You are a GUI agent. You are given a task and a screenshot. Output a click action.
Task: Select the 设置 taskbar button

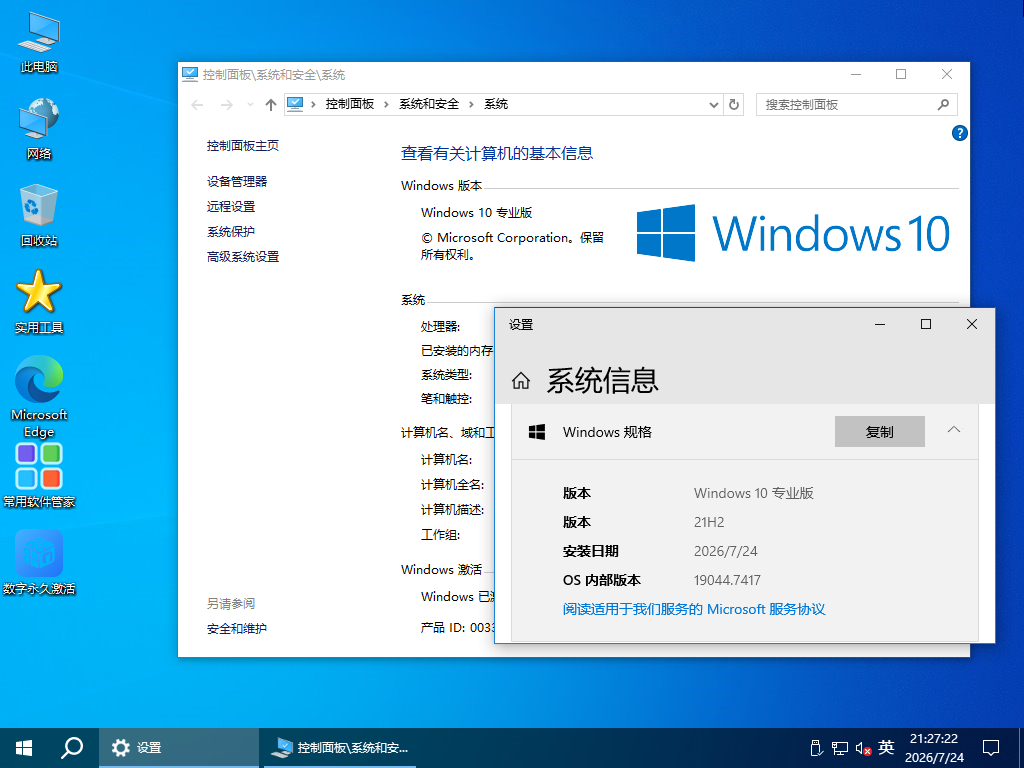[179, 748]
